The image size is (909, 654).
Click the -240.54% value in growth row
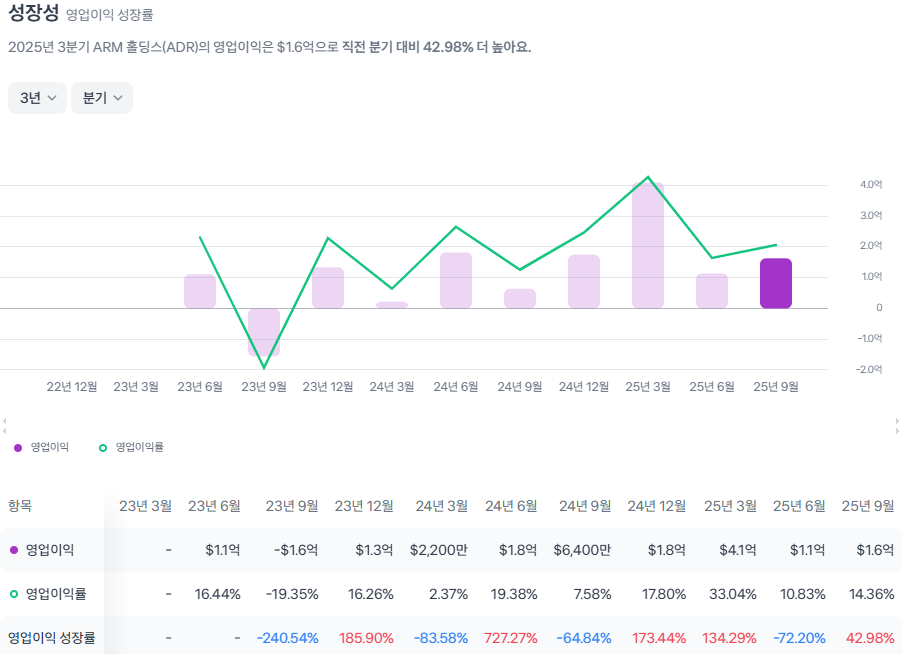tap(288, 635)
